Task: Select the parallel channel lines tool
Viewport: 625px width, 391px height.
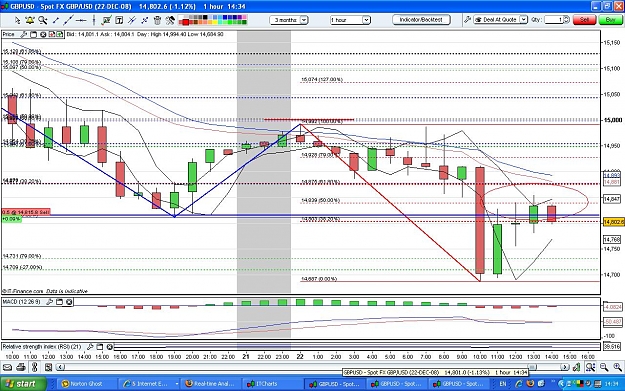Action: pyautogui.click(x=132, y=20)
